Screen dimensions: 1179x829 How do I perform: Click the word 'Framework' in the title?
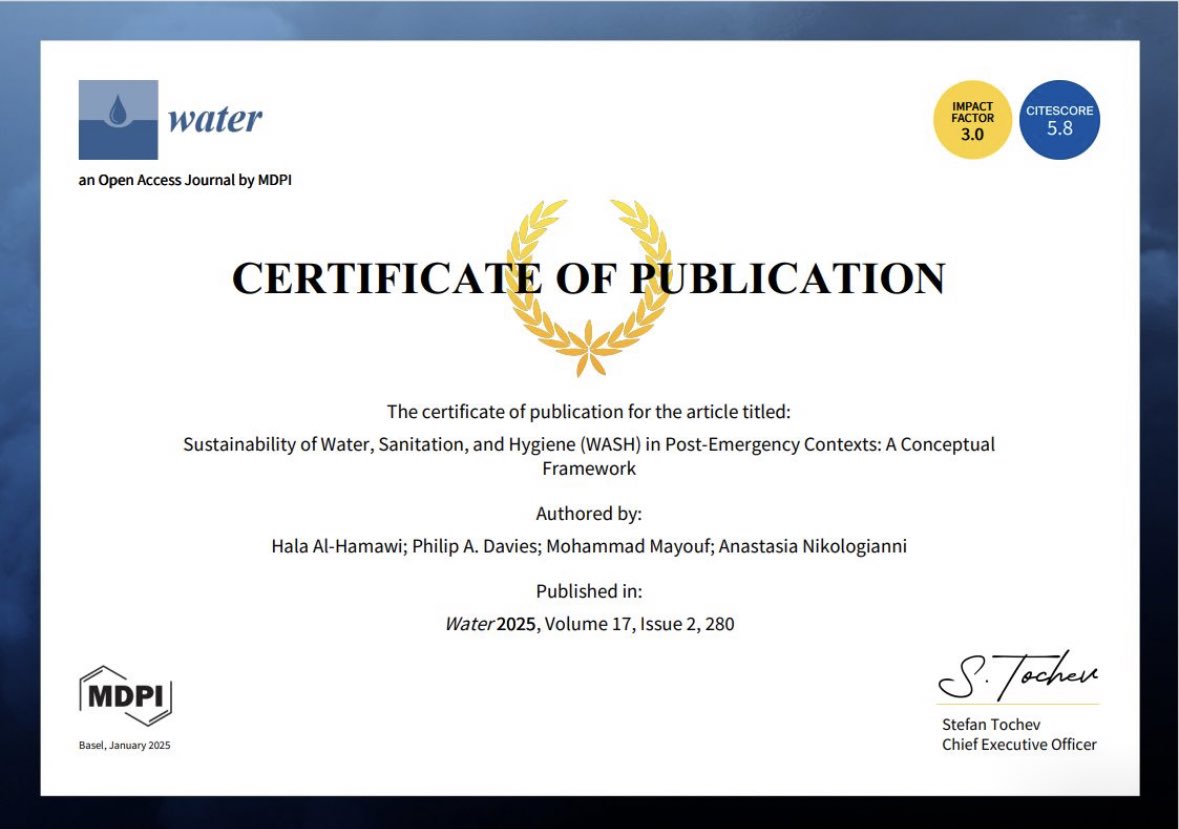[589, 468]
